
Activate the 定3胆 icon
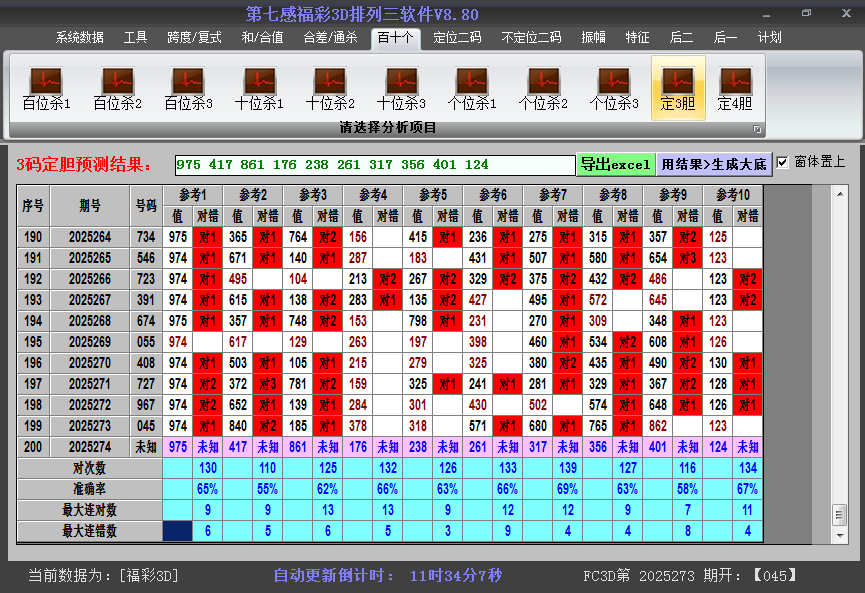click(678, 88)
